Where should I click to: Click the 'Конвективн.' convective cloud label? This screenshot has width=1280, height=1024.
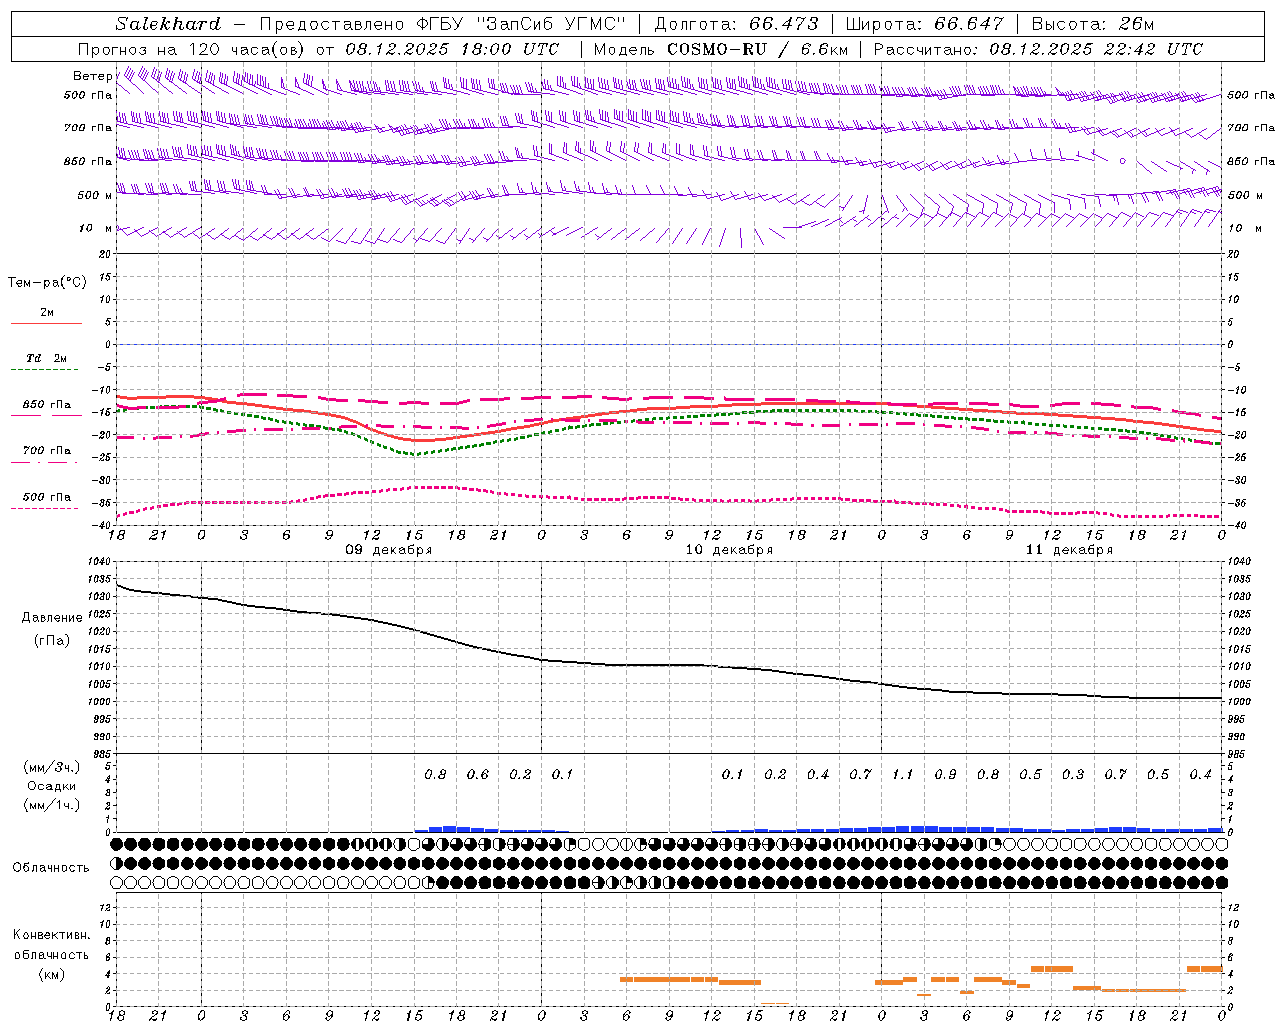tap(52, 935)
